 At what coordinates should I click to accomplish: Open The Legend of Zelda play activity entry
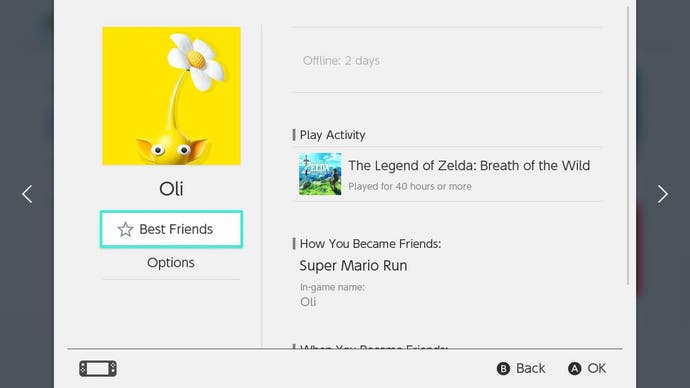point(447,175)
